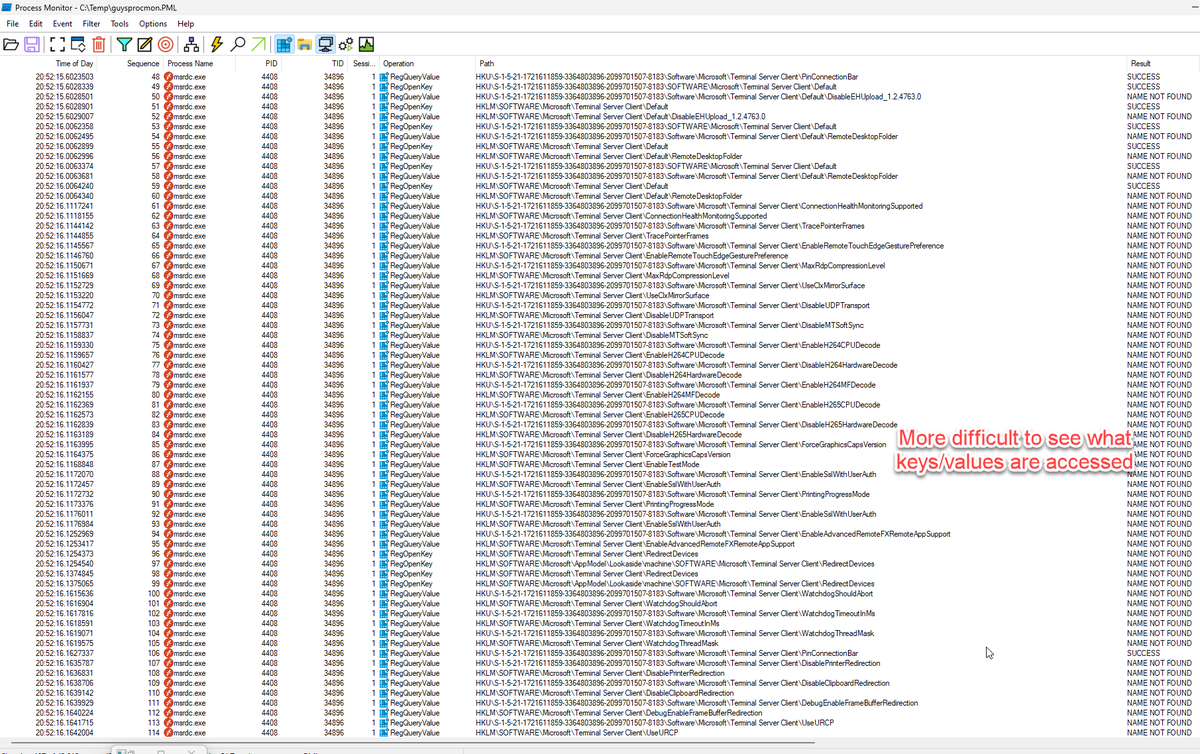This screenshot has width=1200, height=754.
Task: Sort by the Time of Day column header
Action: 74,63
